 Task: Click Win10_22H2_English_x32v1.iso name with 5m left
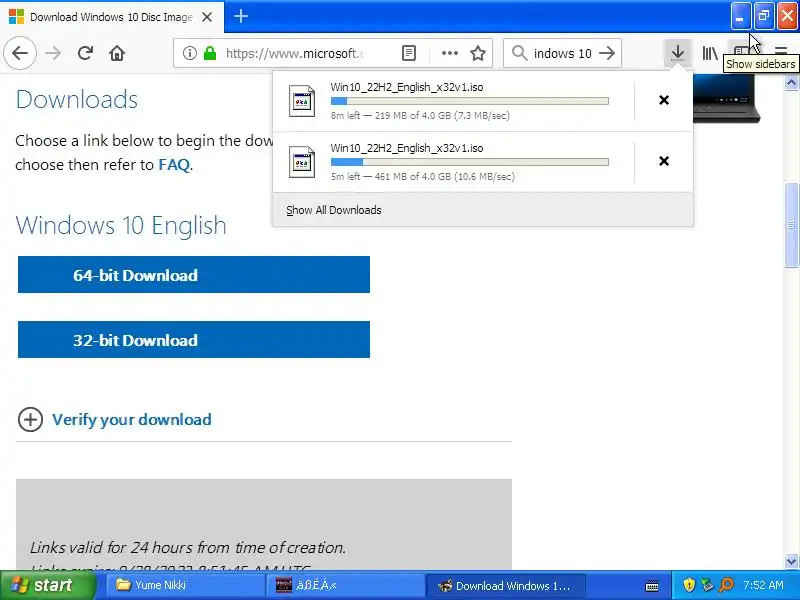pyautogui.click(x=407, y=148)
